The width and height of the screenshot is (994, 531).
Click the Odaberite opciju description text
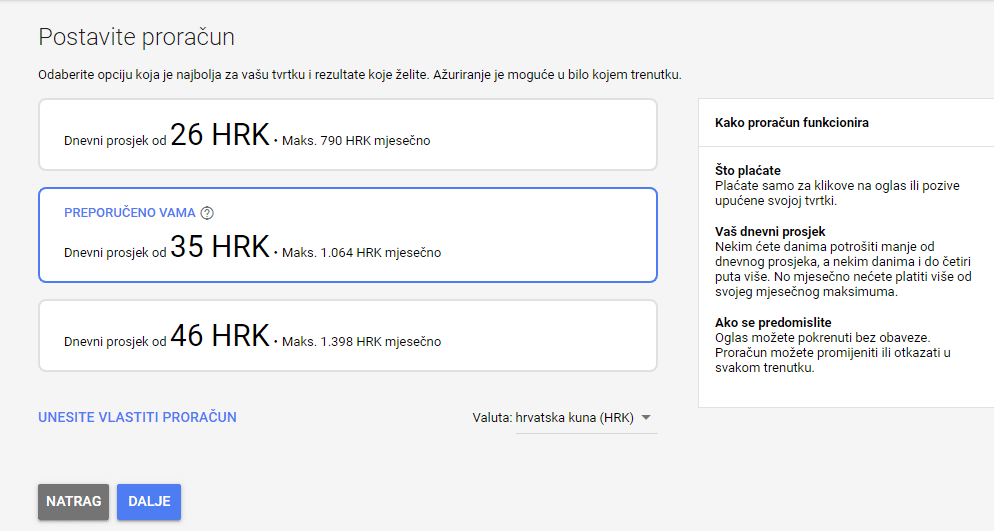pos(360,75)
